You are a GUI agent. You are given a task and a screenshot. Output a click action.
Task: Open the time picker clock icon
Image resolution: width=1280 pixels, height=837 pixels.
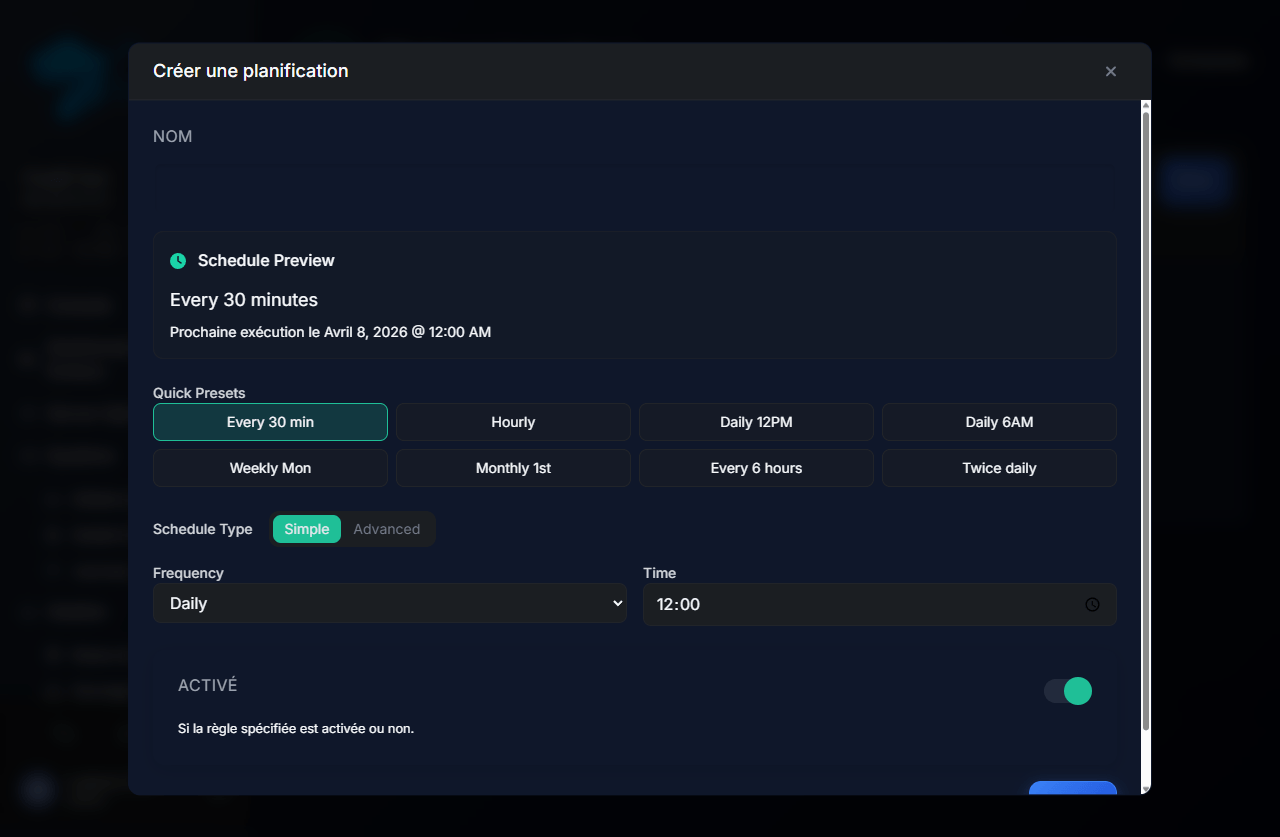(x=1092, y=604)
